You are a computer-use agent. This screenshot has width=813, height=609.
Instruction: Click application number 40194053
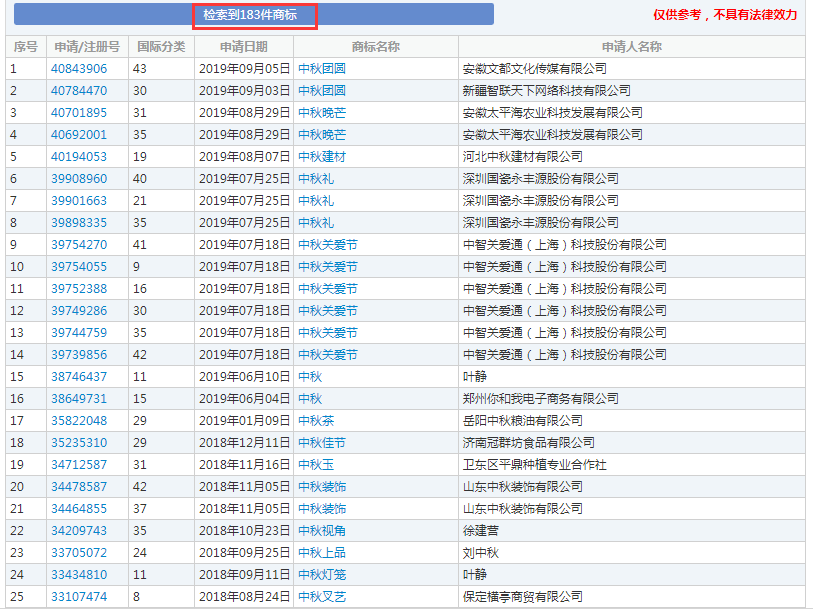tap(79, 157)
